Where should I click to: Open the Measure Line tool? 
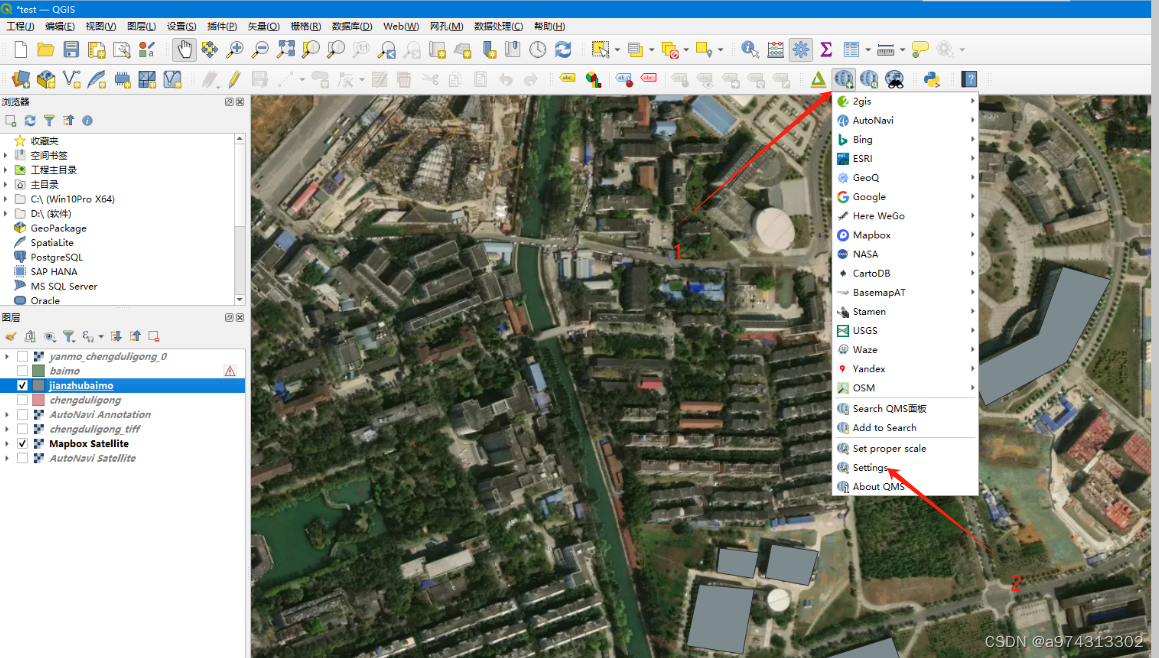point(884,48)
